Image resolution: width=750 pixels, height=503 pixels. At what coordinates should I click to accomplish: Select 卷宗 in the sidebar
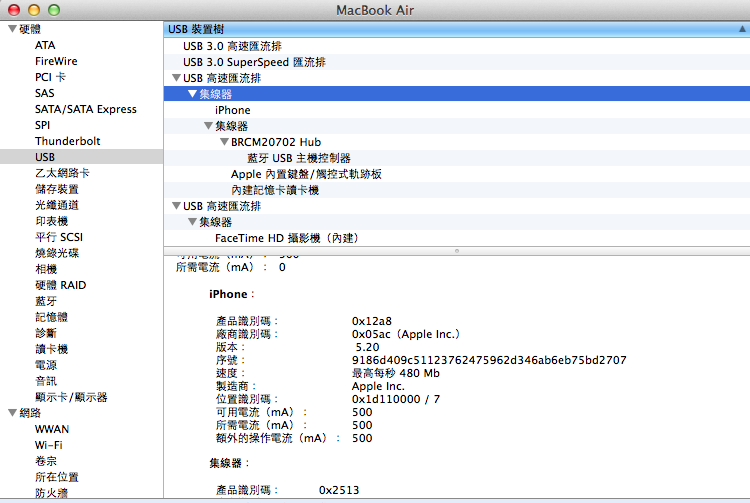click(x=46, y=461)
